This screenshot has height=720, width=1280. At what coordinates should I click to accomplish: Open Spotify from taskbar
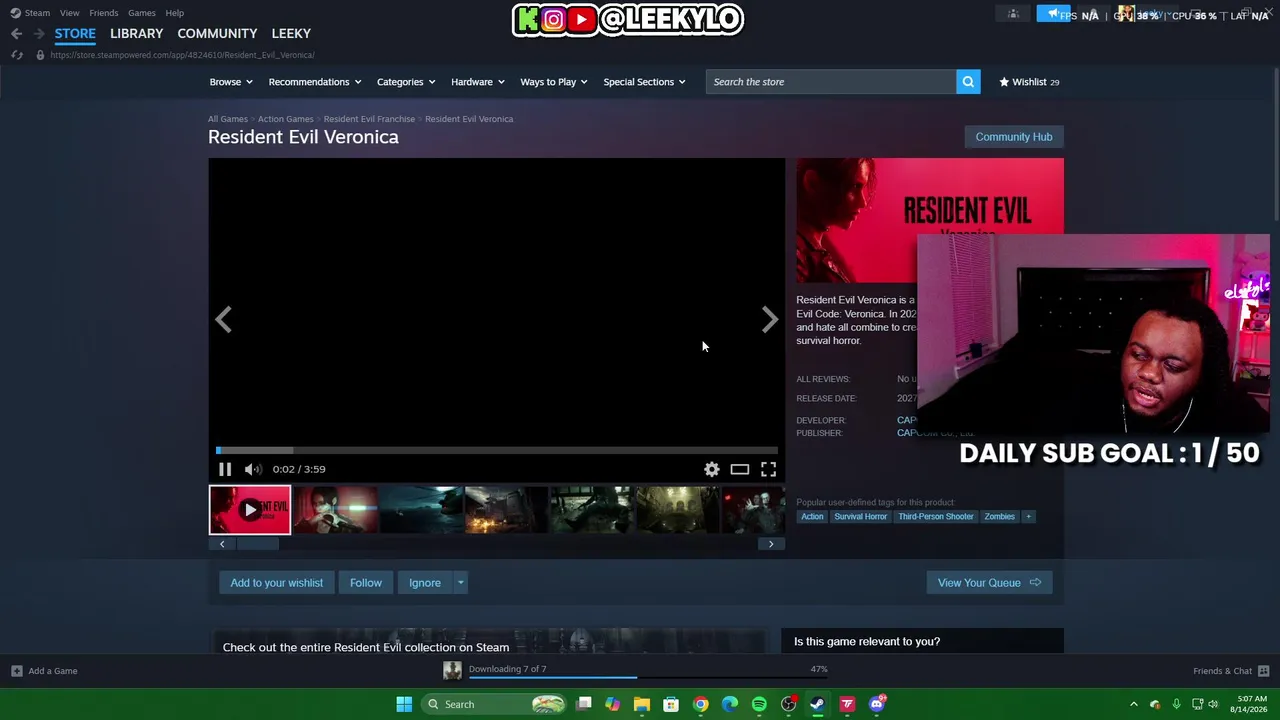(x=759, y=704)
